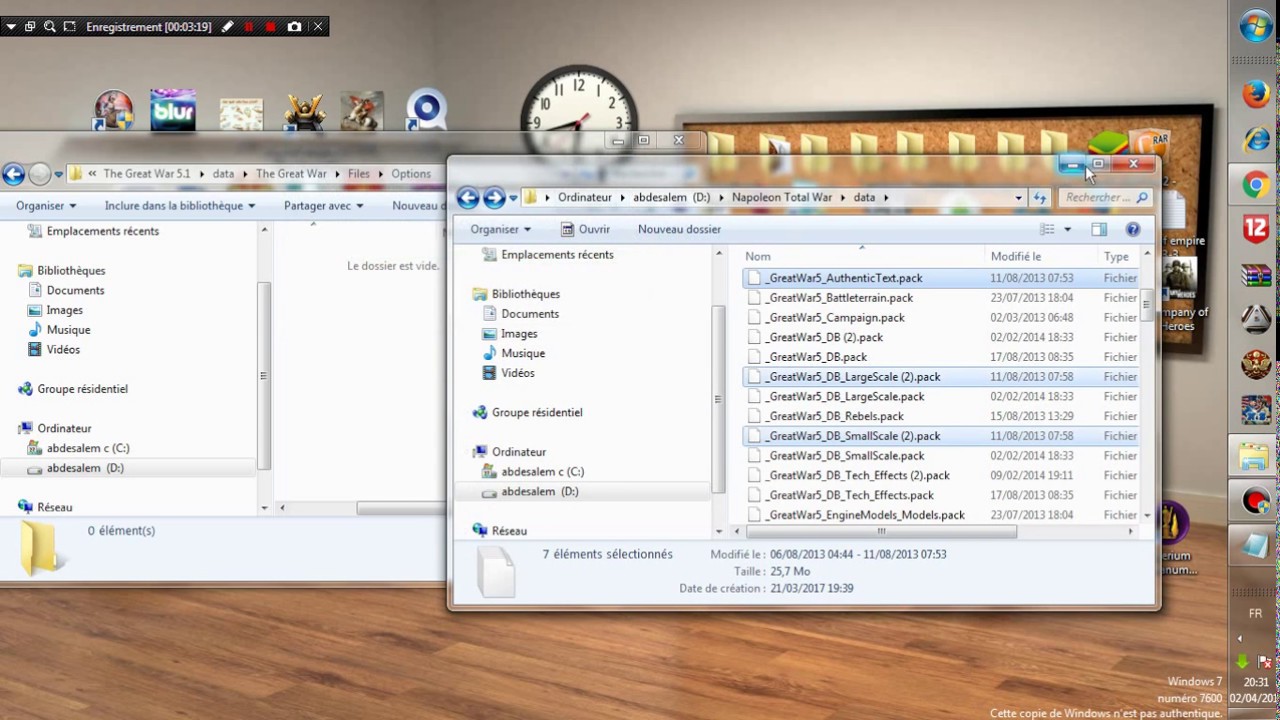Create a Nouveau dossier in data folder
Viewport: 1280px width, 720px height.
click(x=679, y=229)
